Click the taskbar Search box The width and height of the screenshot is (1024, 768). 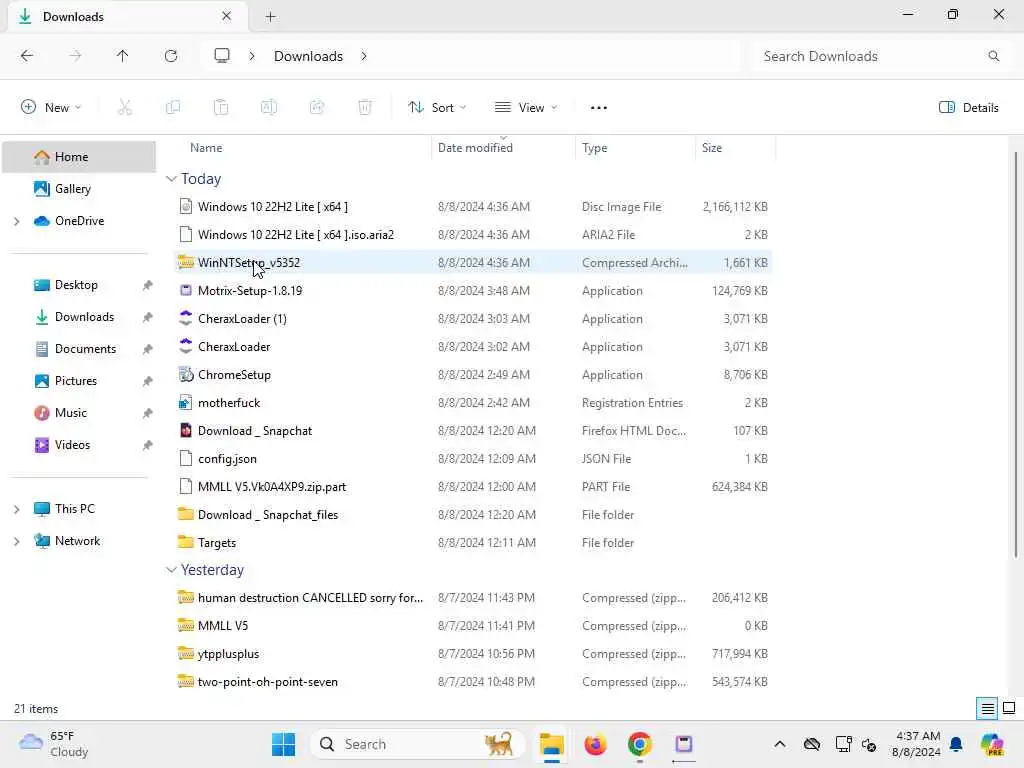(419, 744)
